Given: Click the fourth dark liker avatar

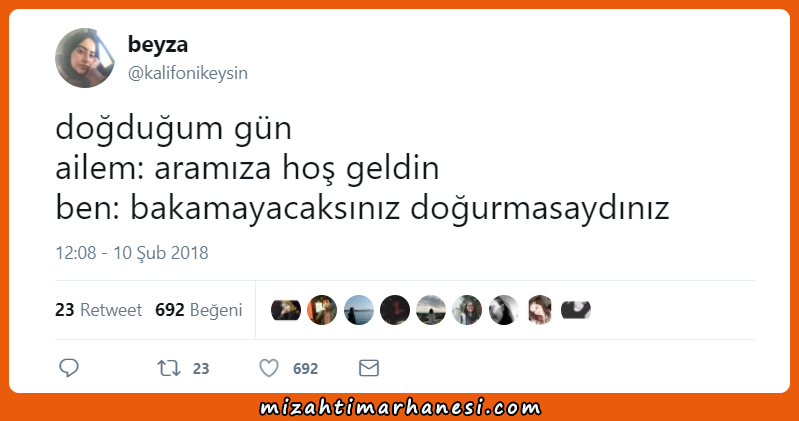Looking at the screenshot, I should (x=395, y=310).
